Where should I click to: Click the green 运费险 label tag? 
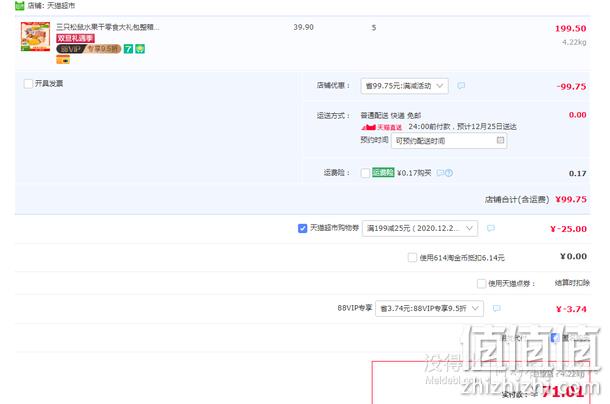coord(383,172)
